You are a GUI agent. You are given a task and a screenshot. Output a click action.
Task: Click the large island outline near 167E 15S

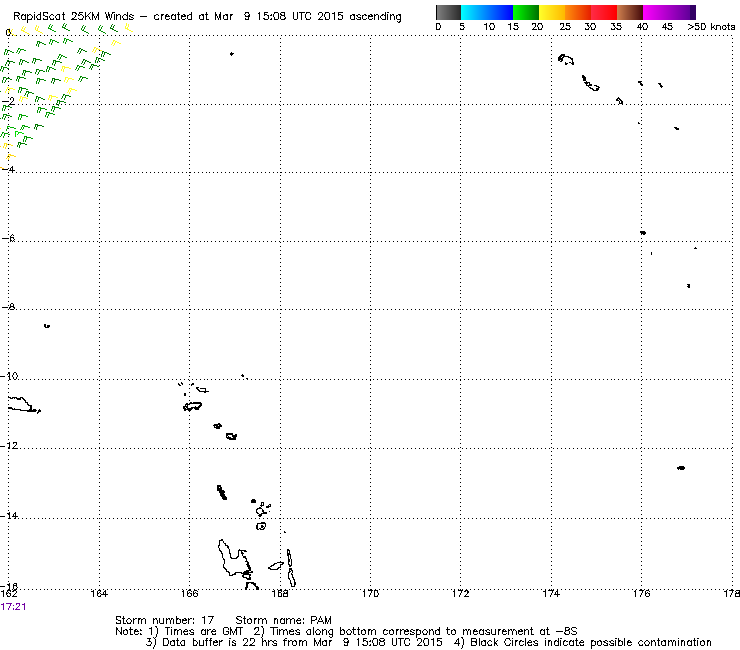(234, 559)
